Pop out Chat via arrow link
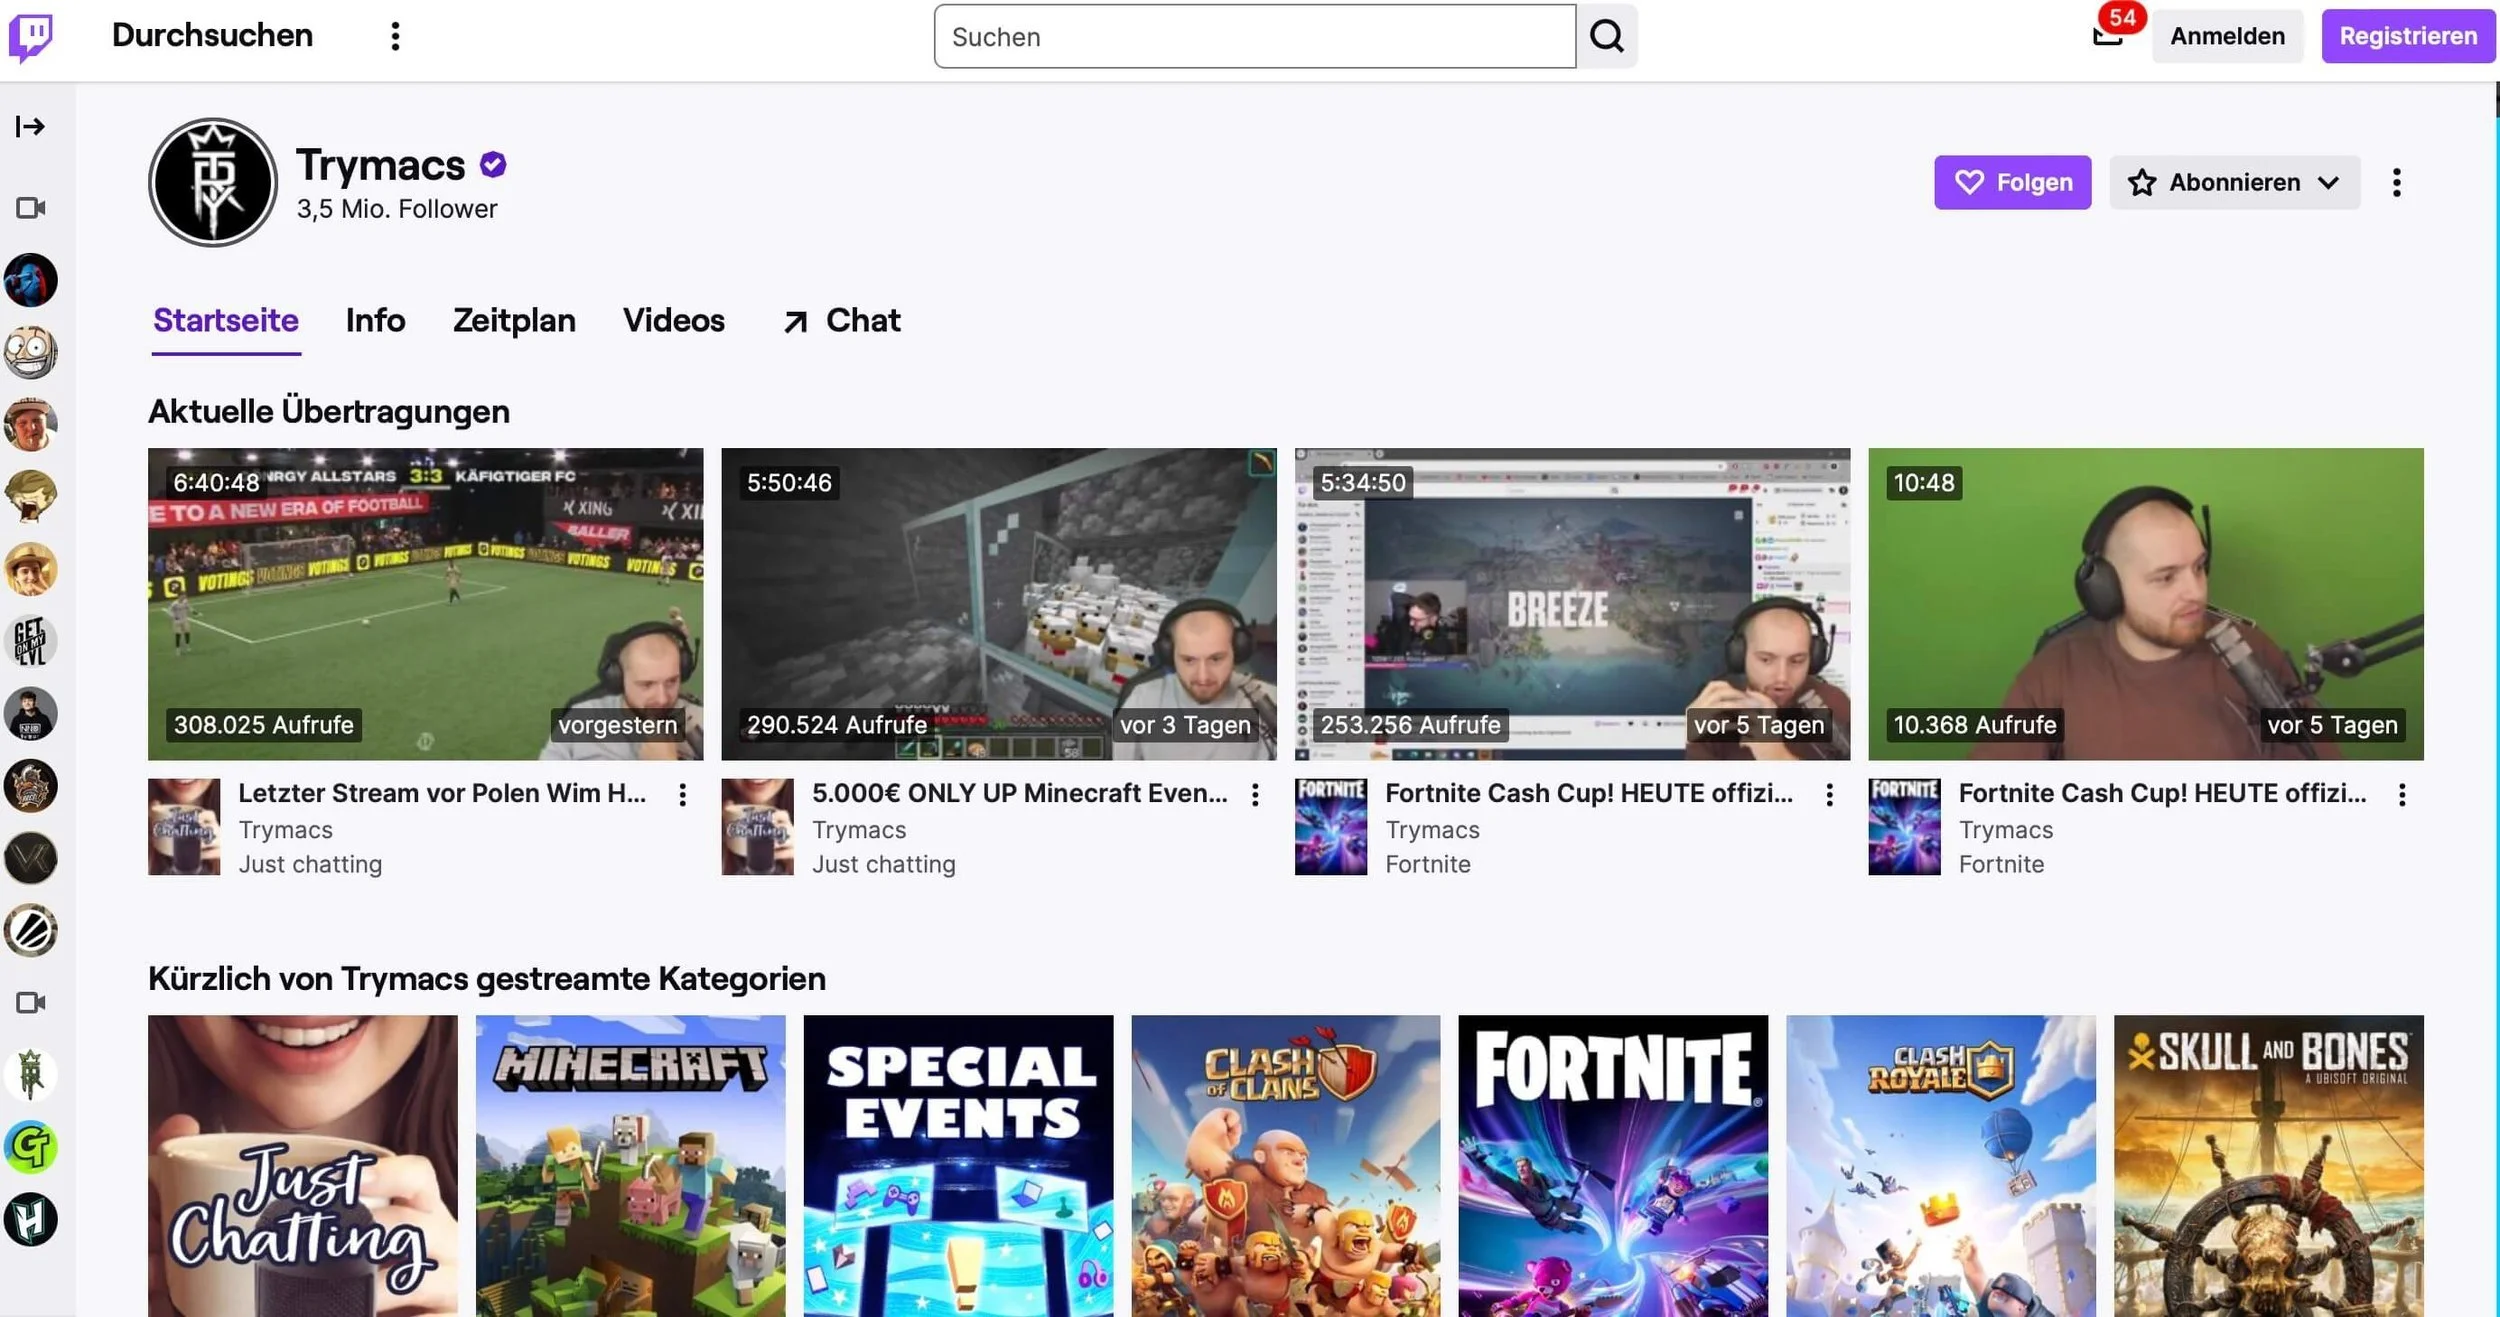Viewport: 2500px width, 1317px height. pyautogui.click(x=842, y=320)
